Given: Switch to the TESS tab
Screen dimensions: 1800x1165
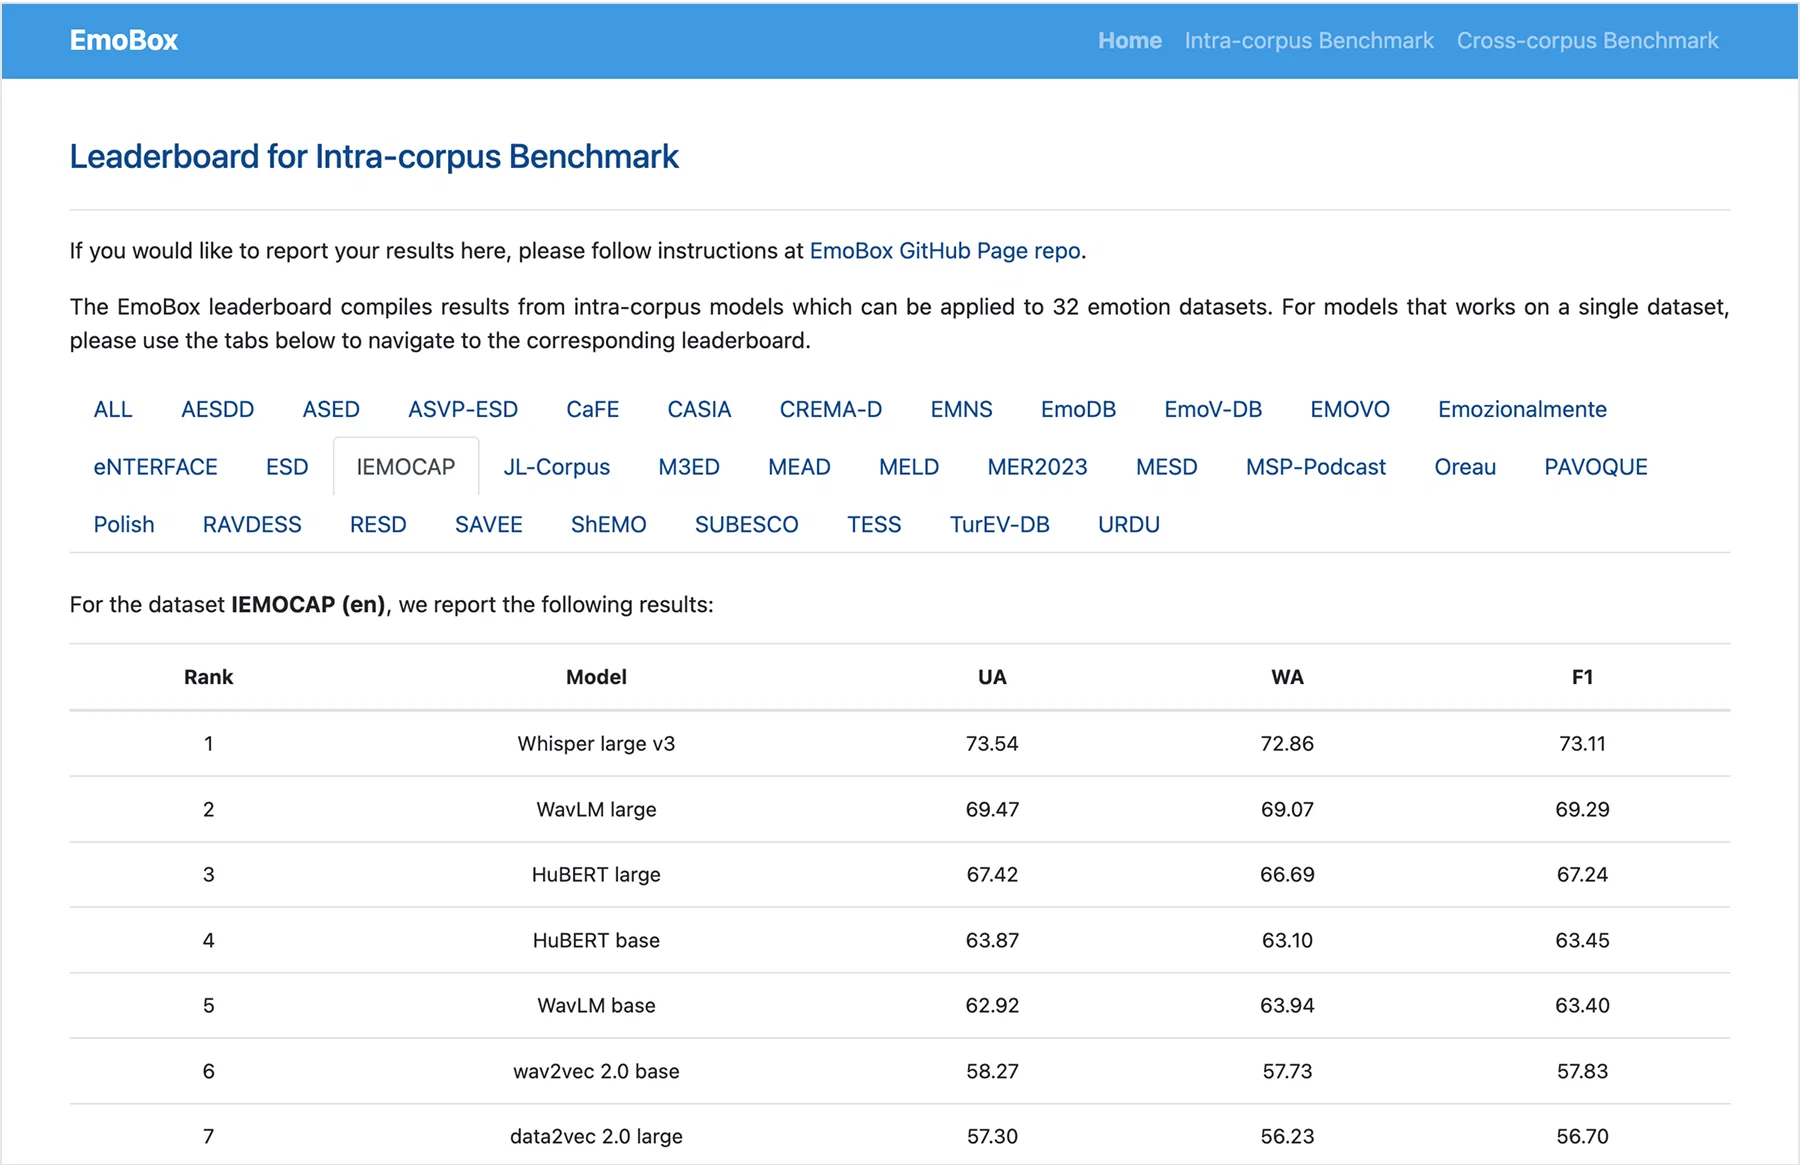Looking at the screenshot, I should (x=874, y=525).
